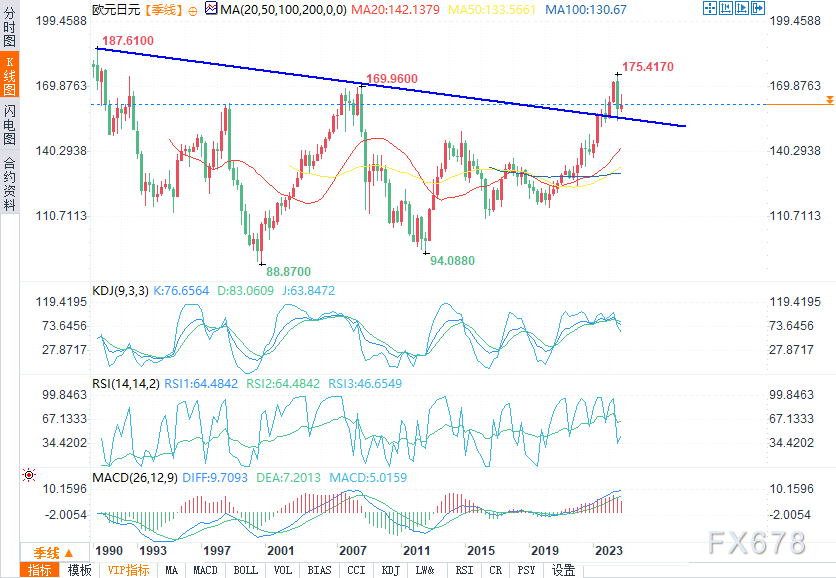Open the 闪电图 sidebar view
The height and width of the screenshot is (578, 836).
9,125
